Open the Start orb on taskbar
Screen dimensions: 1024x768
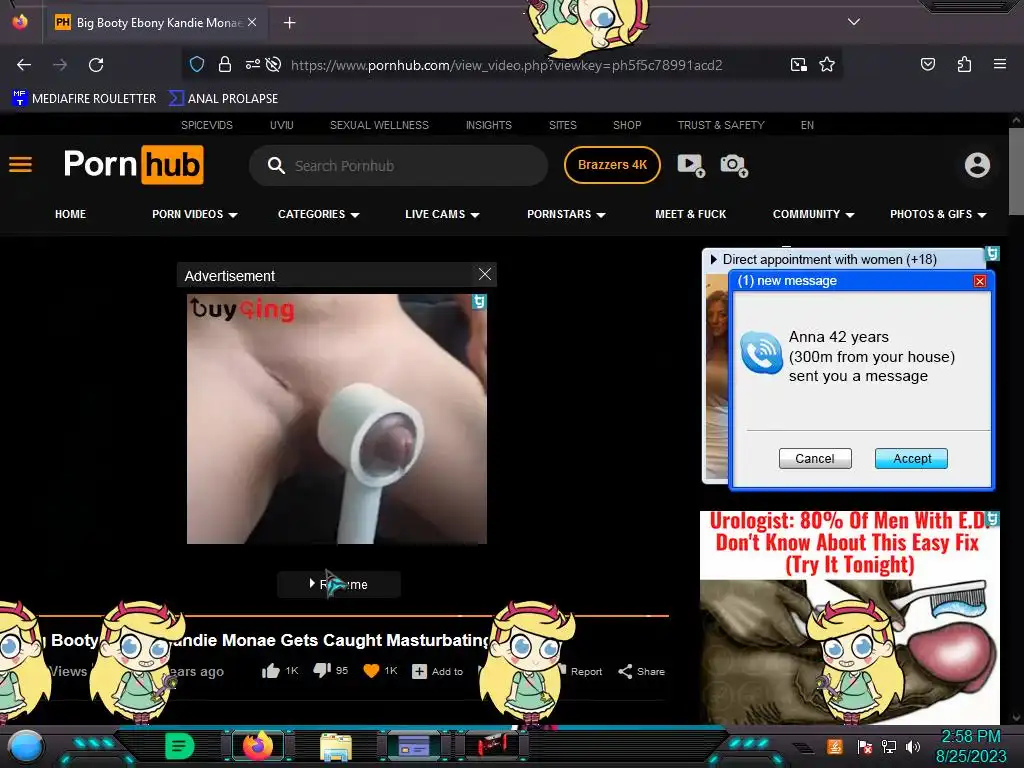(26, 746)
